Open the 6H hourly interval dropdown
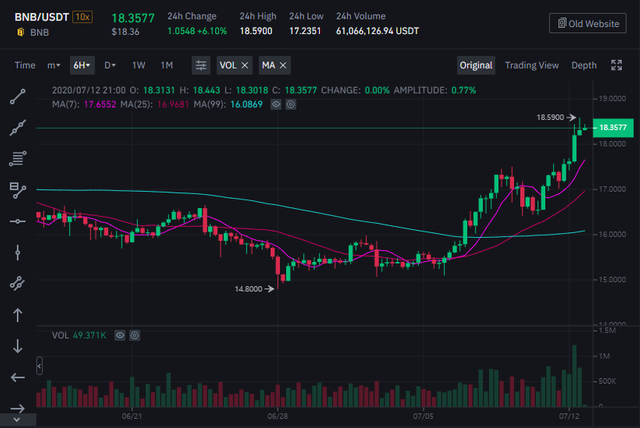Image resolution: width=640 pixels, height=428 pixels. tap(82, 65)
